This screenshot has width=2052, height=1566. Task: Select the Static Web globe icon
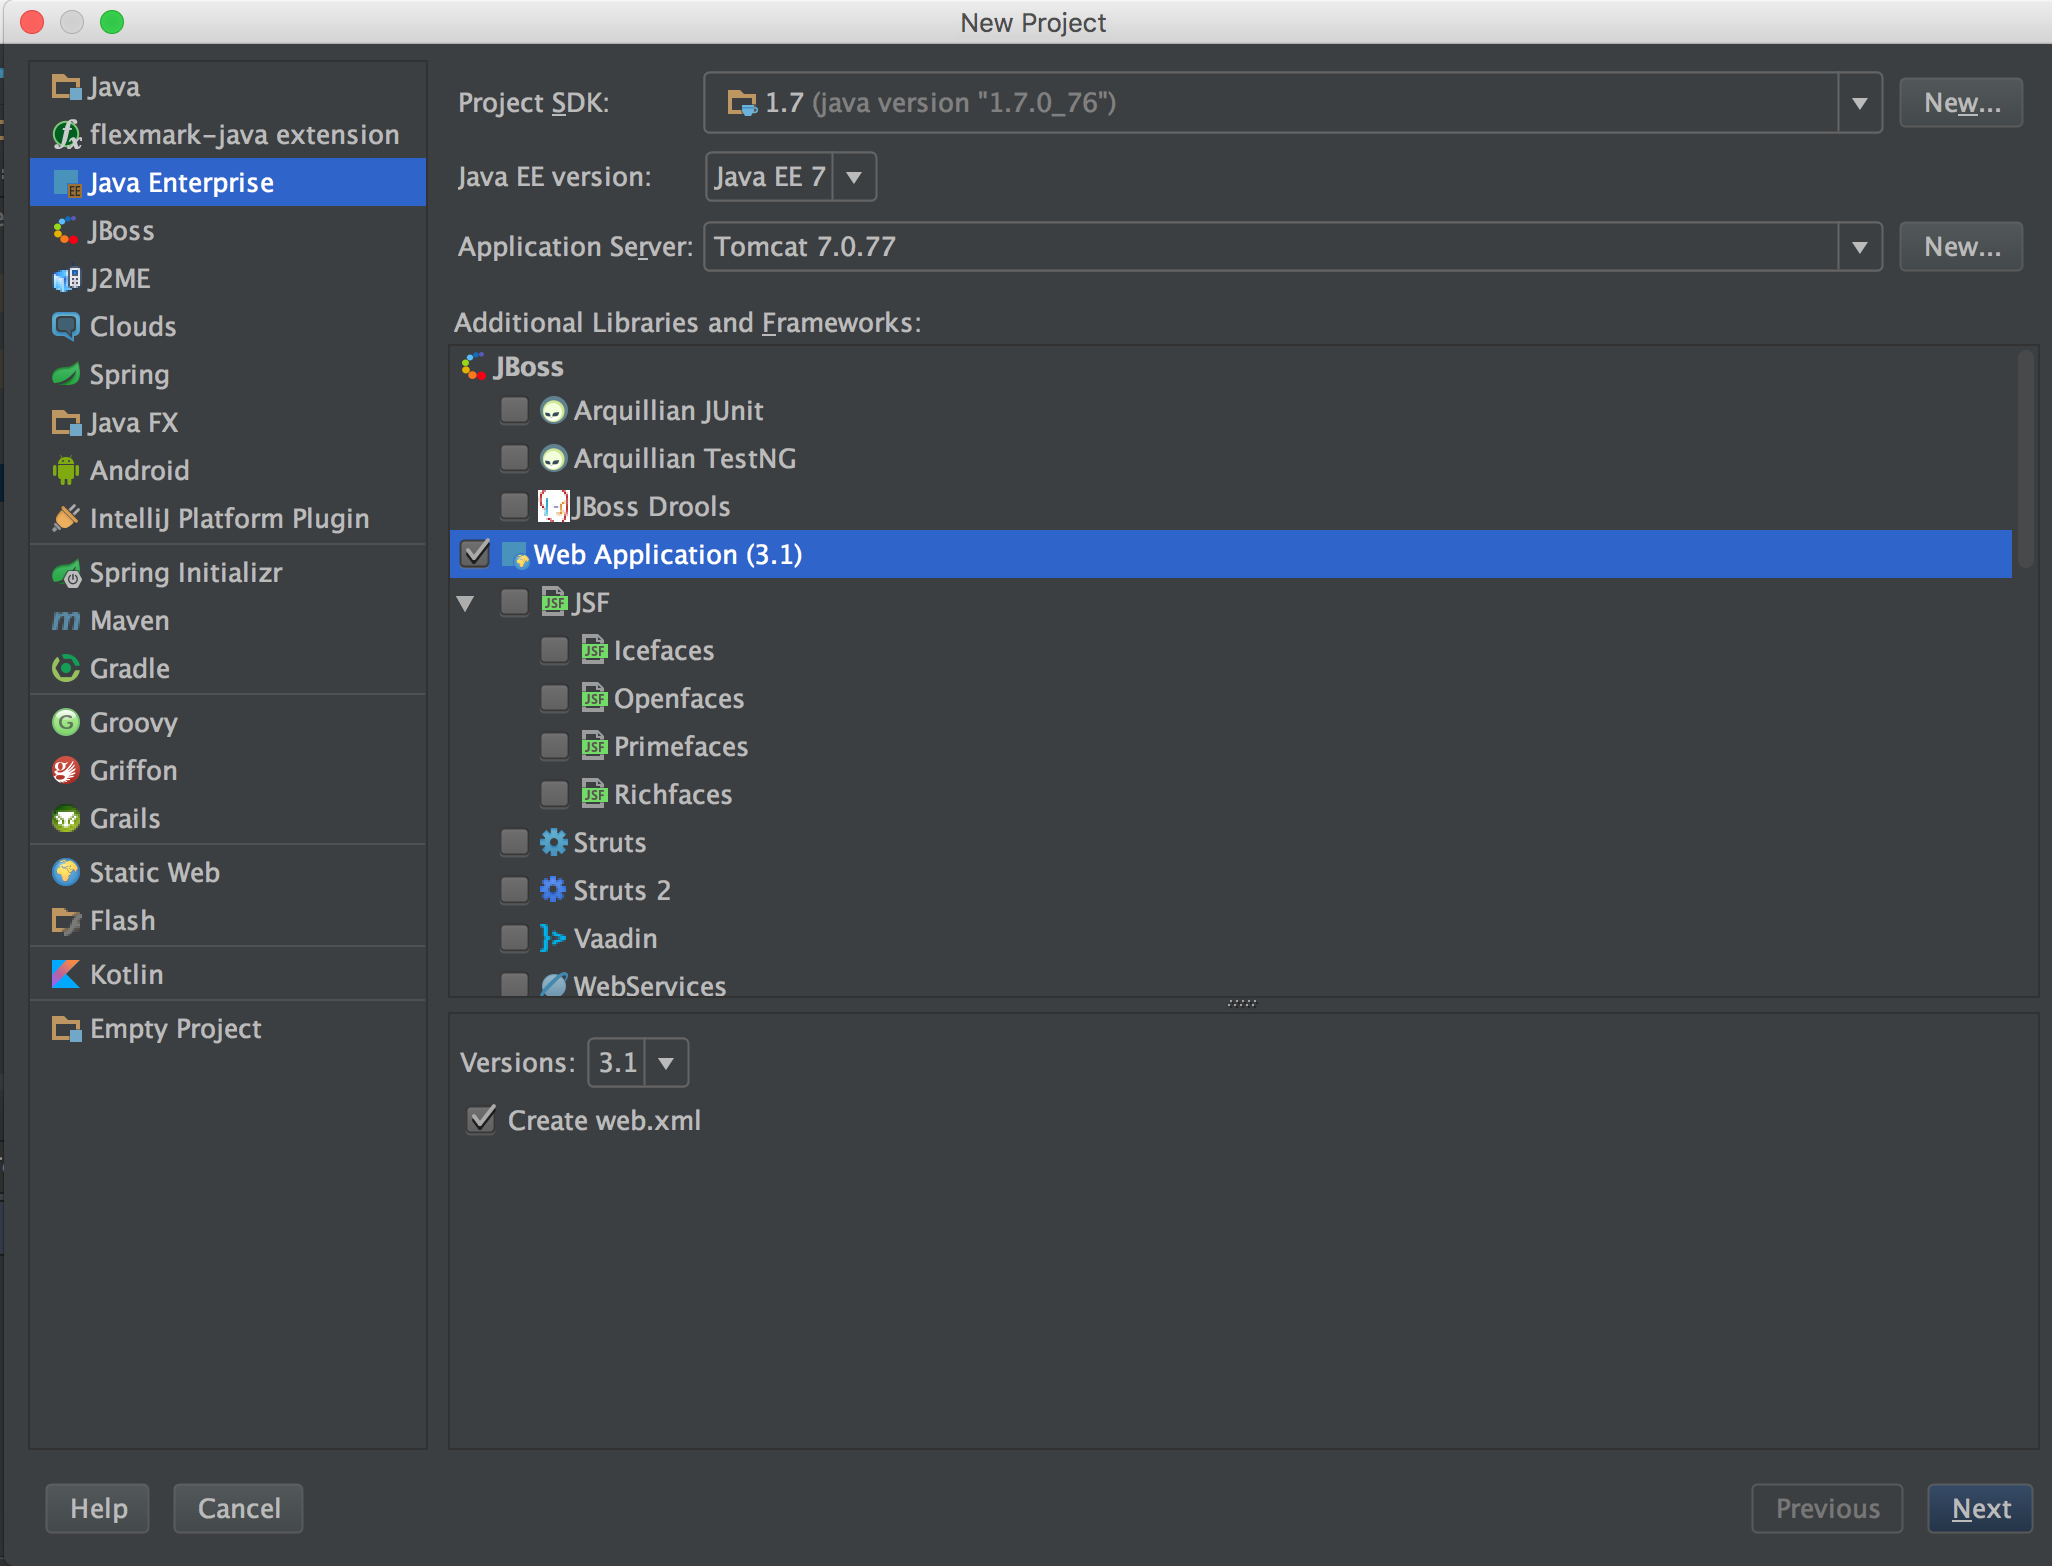(x=66, y=873)
